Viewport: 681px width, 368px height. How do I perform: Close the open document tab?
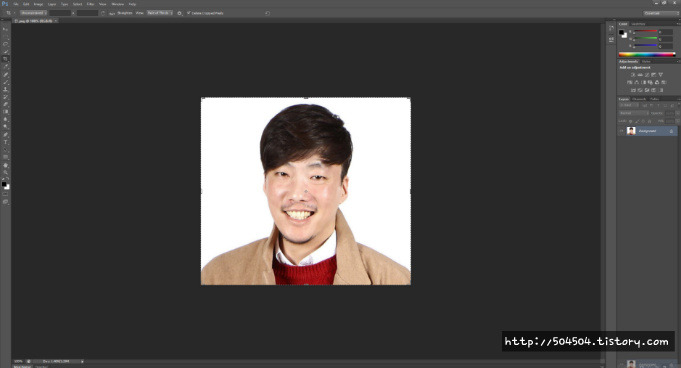tap(56, 21)
